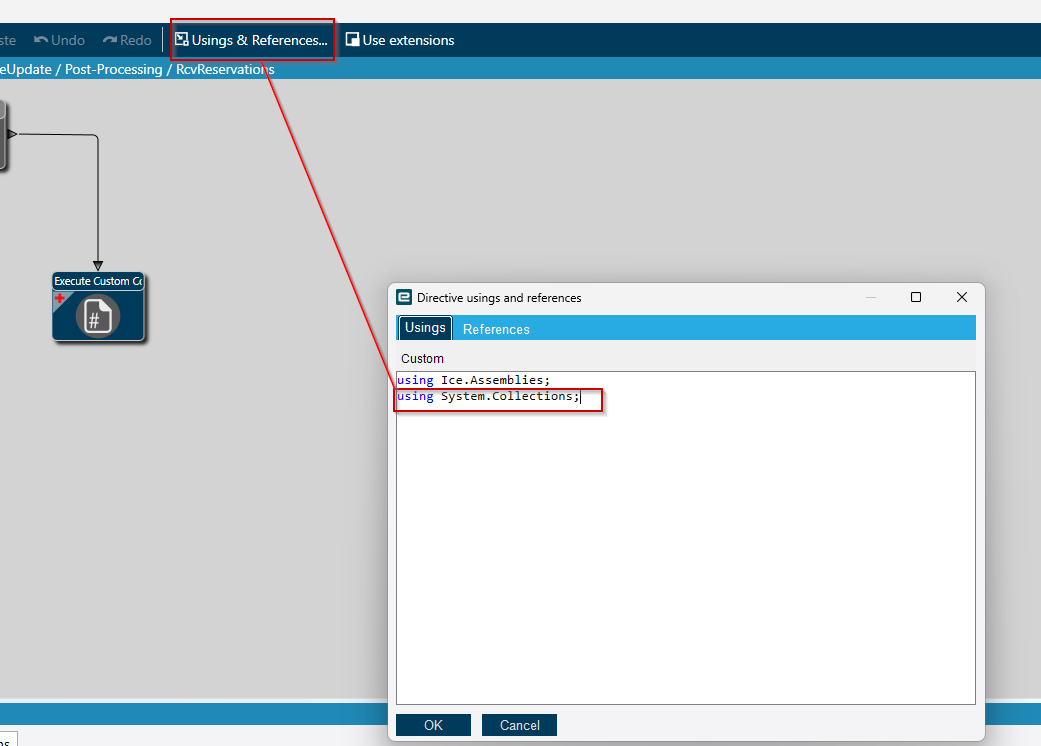Screen dimensions: 1041x746
Task: Click the Usings & References window icon
Action: (x=181, y=39)
